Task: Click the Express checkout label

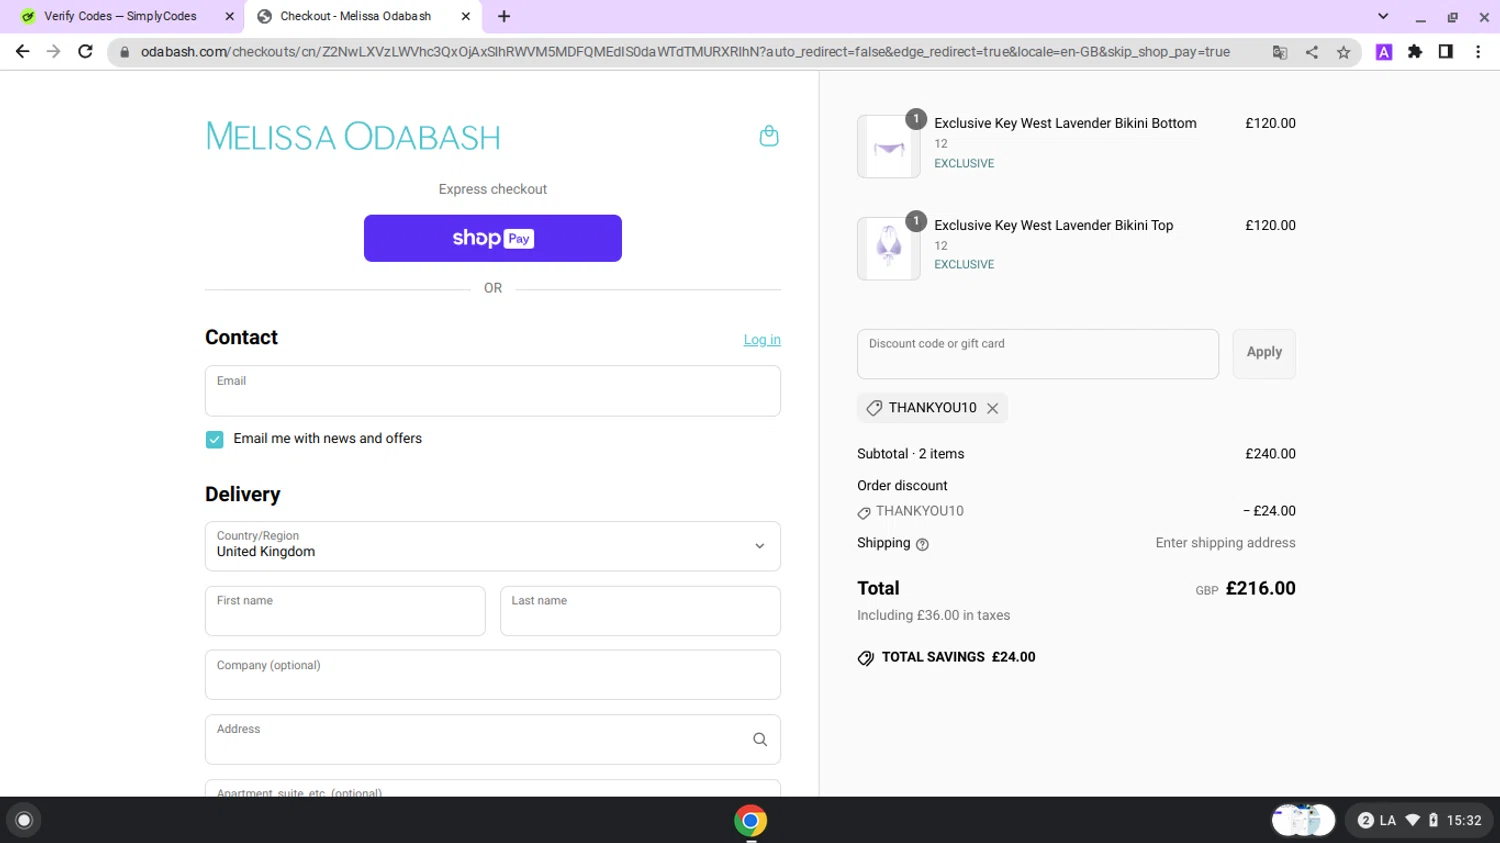Action: (x=492, y=189)
